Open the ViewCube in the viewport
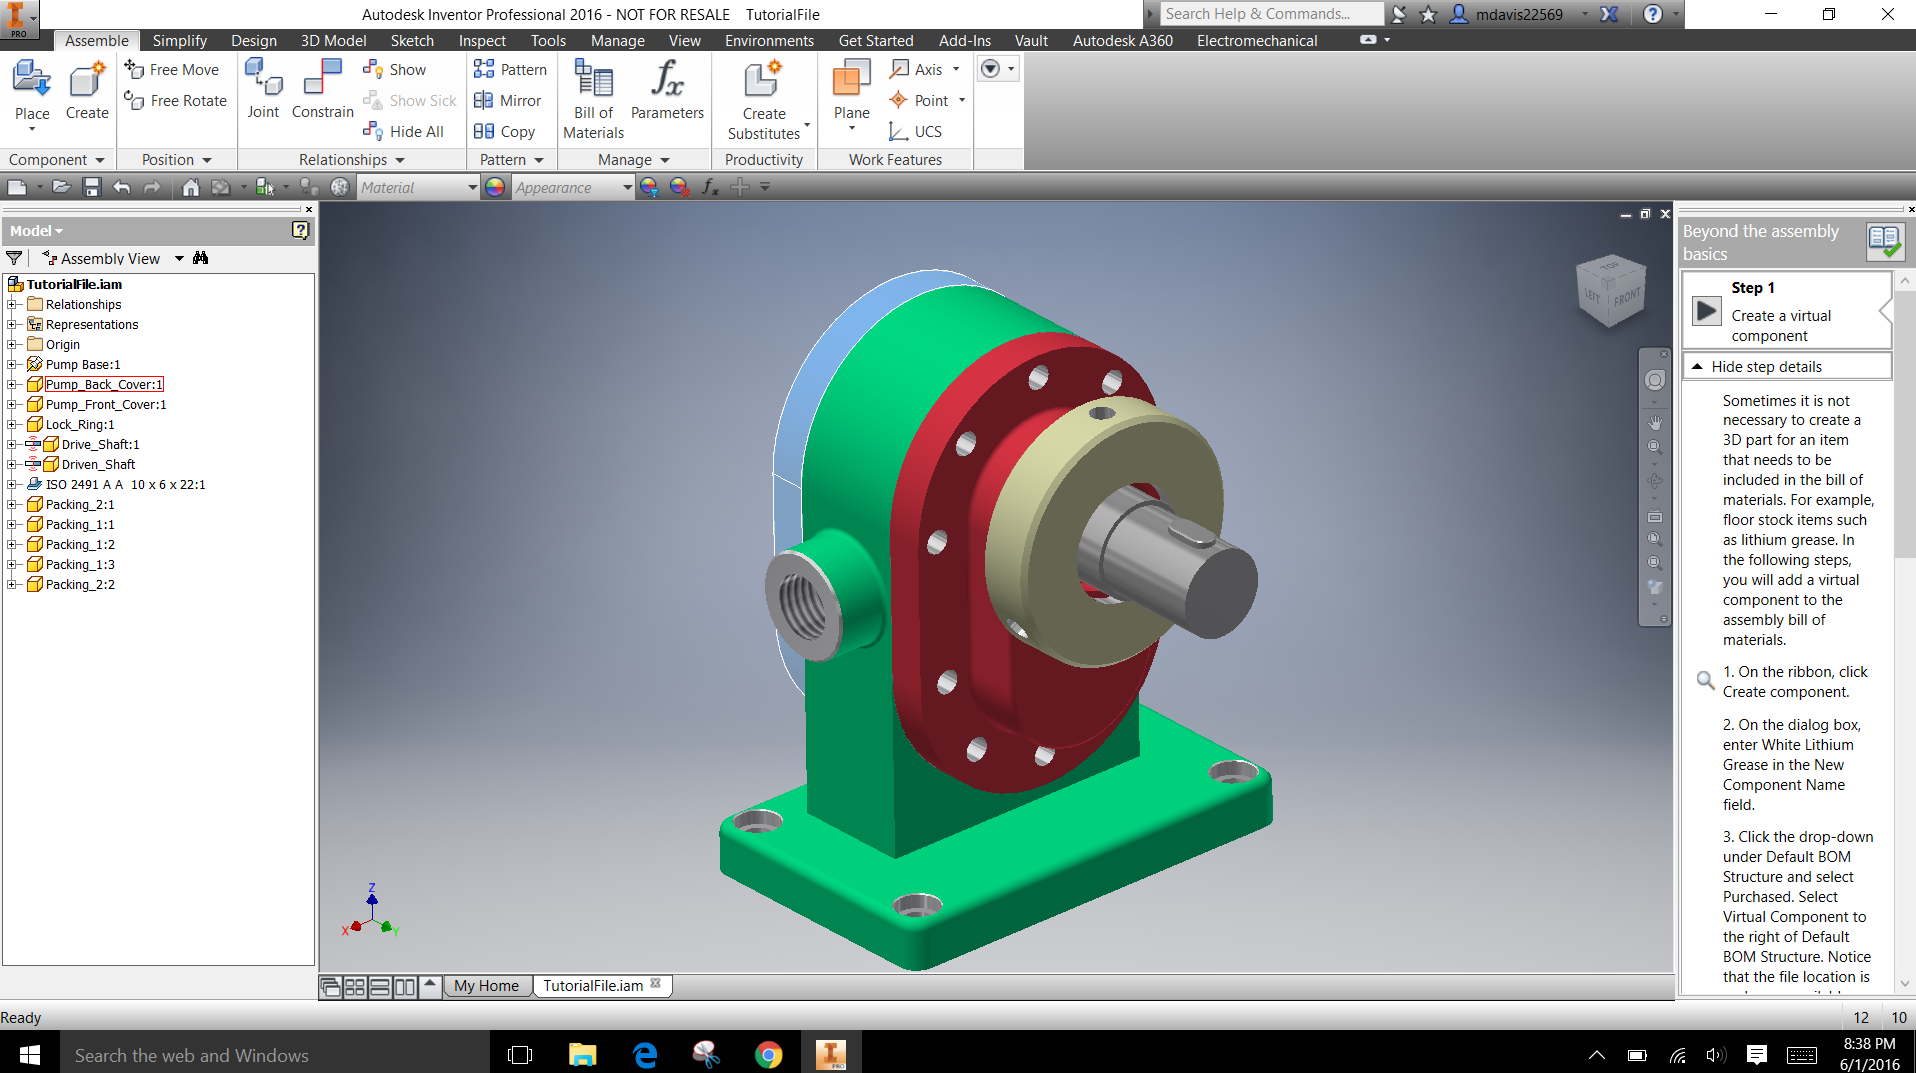Image resolution: width=1916 pixels, height=1073 pixels. (x=1610, y=290)
